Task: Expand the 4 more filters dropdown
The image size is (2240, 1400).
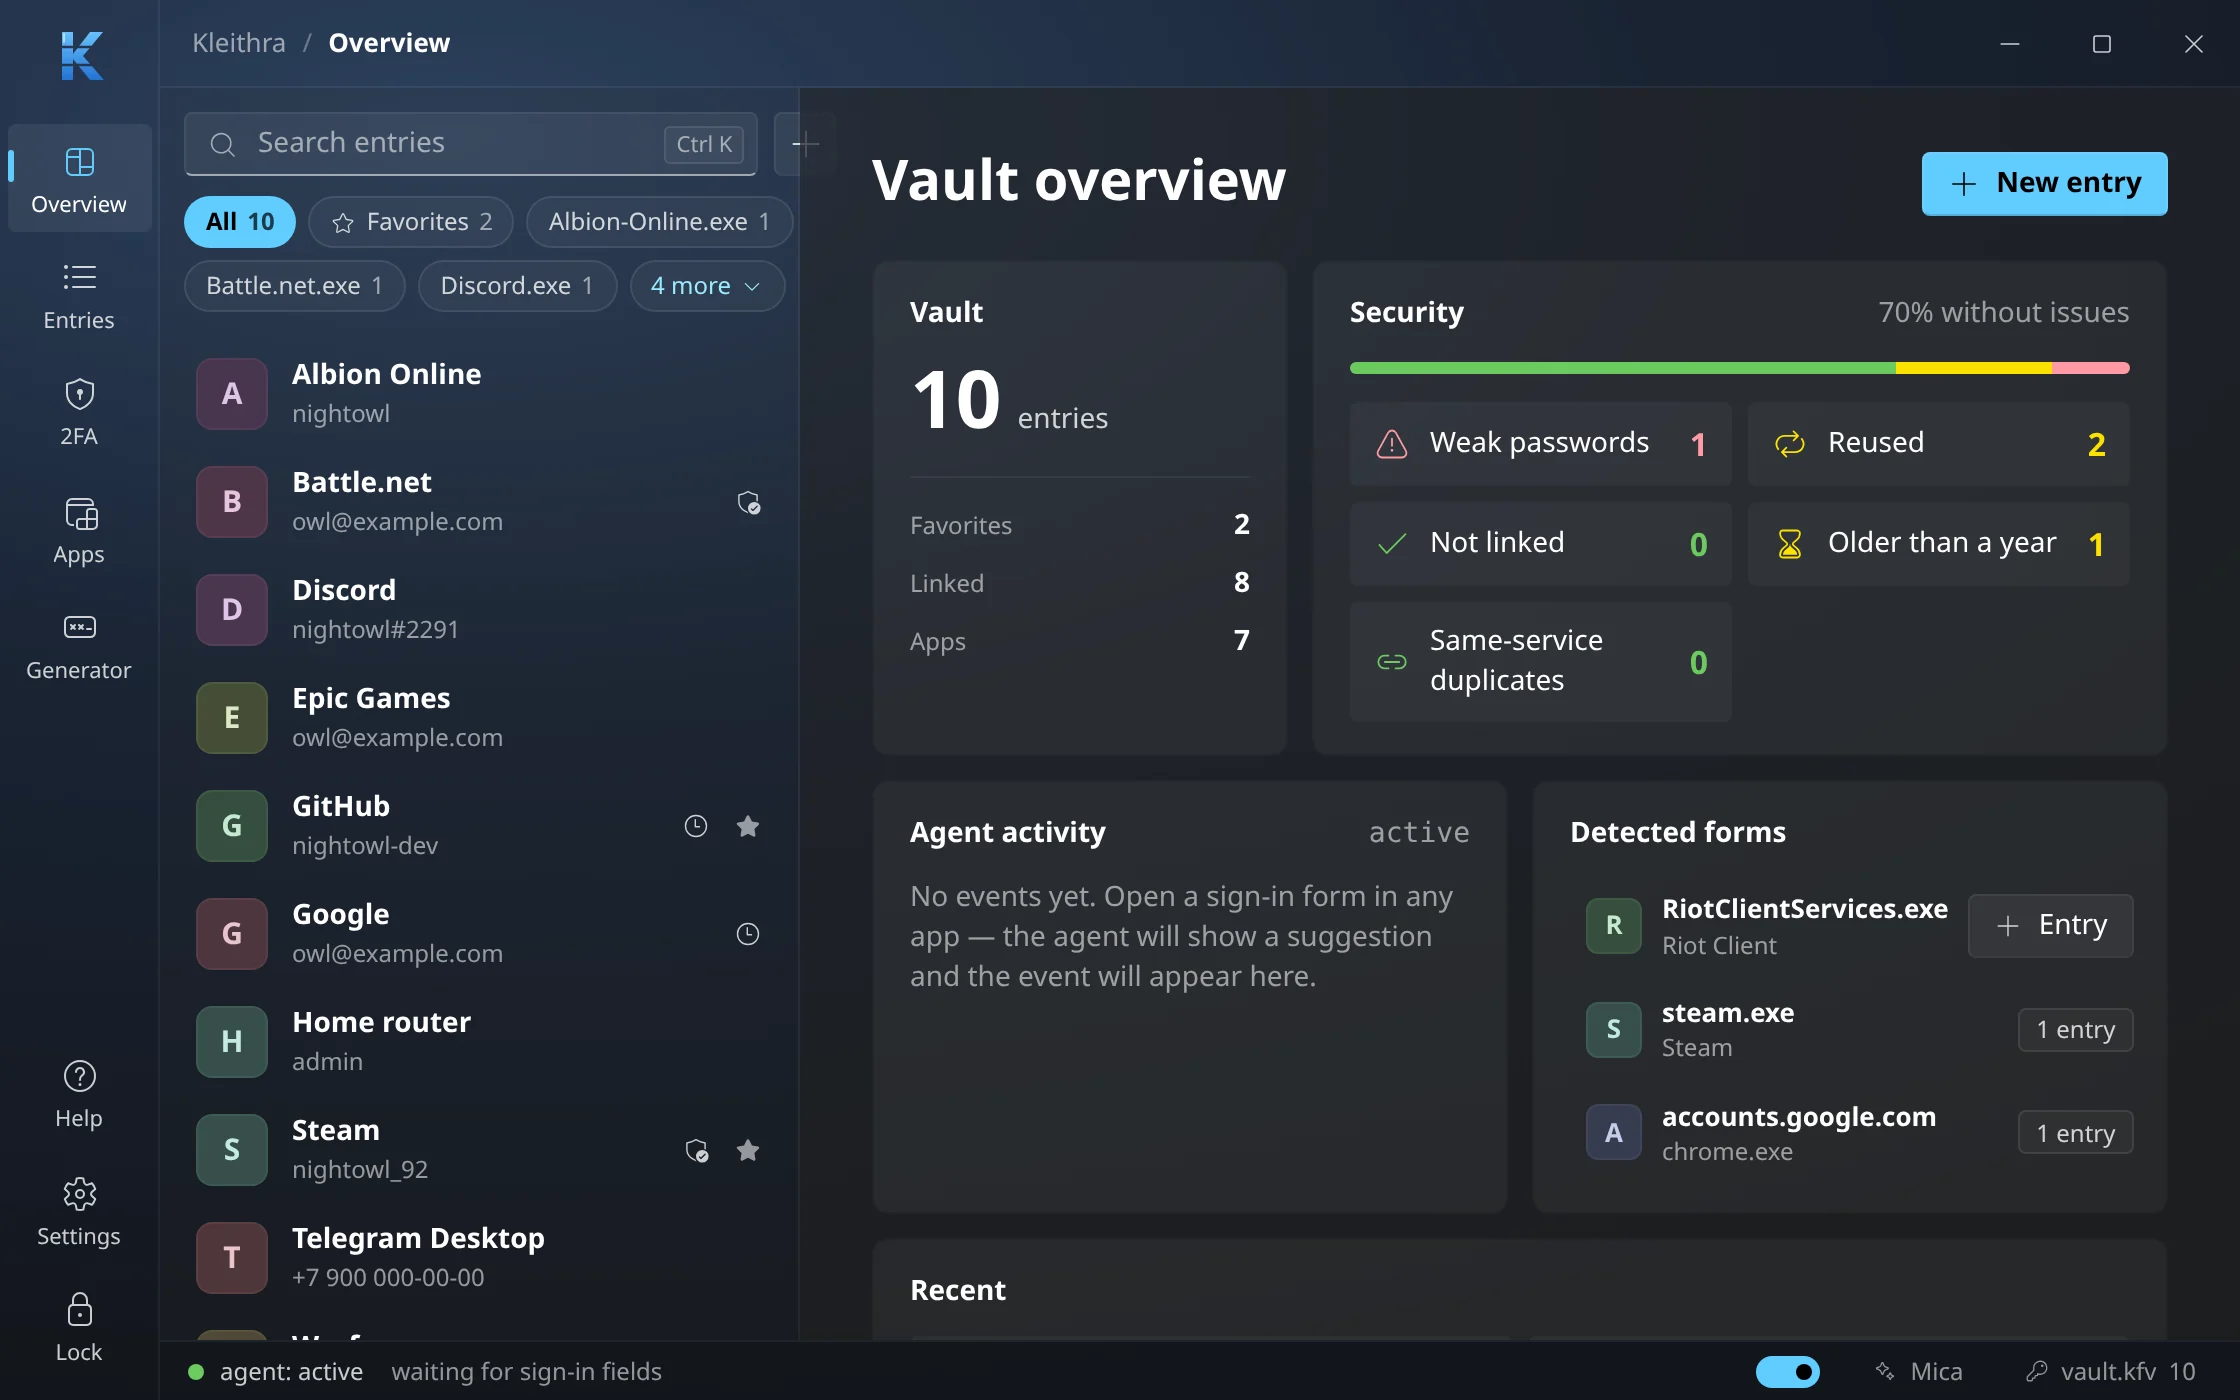Action: (x=707, y=286)
